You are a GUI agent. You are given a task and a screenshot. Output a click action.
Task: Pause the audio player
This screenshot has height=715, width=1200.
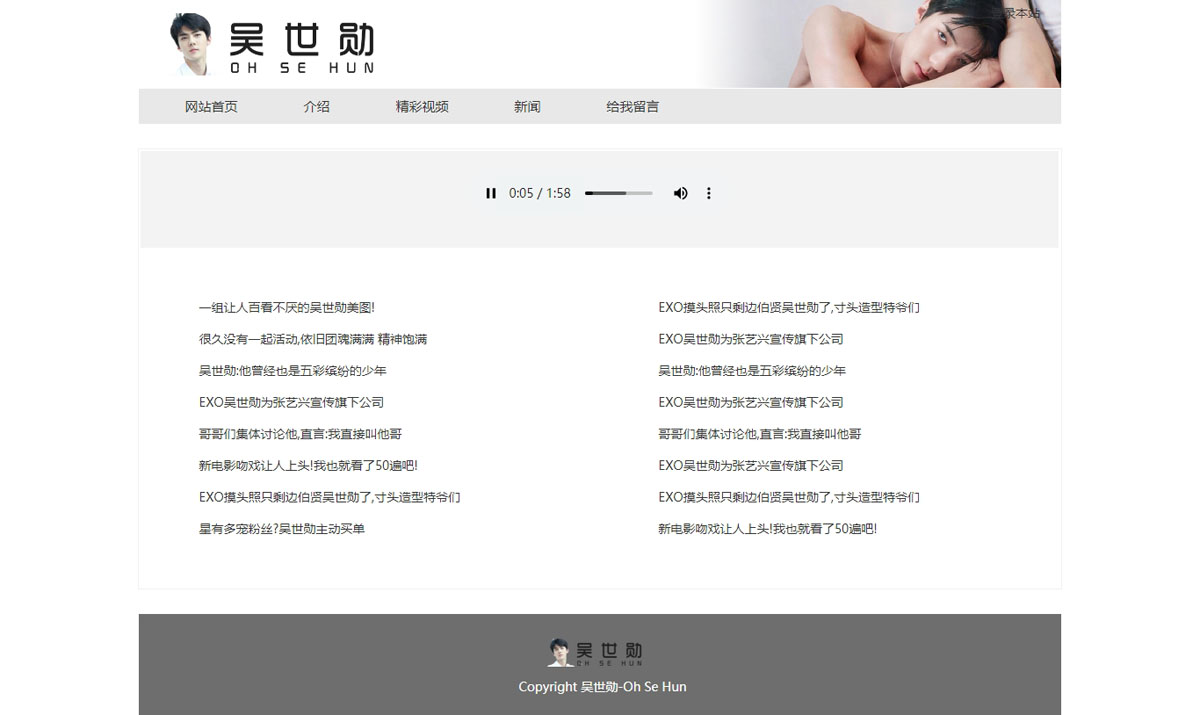(x=491, y=193)
